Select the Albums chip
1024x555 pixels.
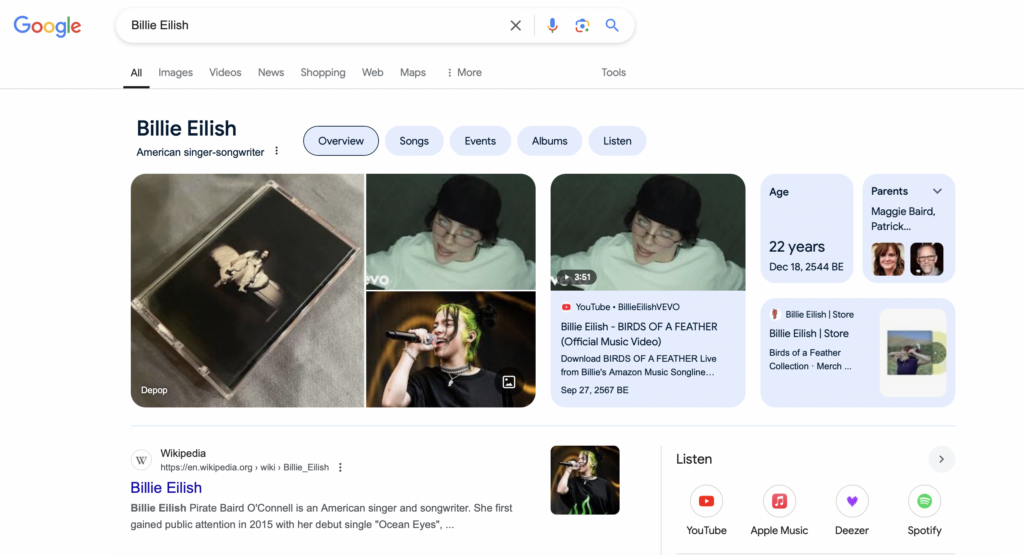click(x=549, y=141)
